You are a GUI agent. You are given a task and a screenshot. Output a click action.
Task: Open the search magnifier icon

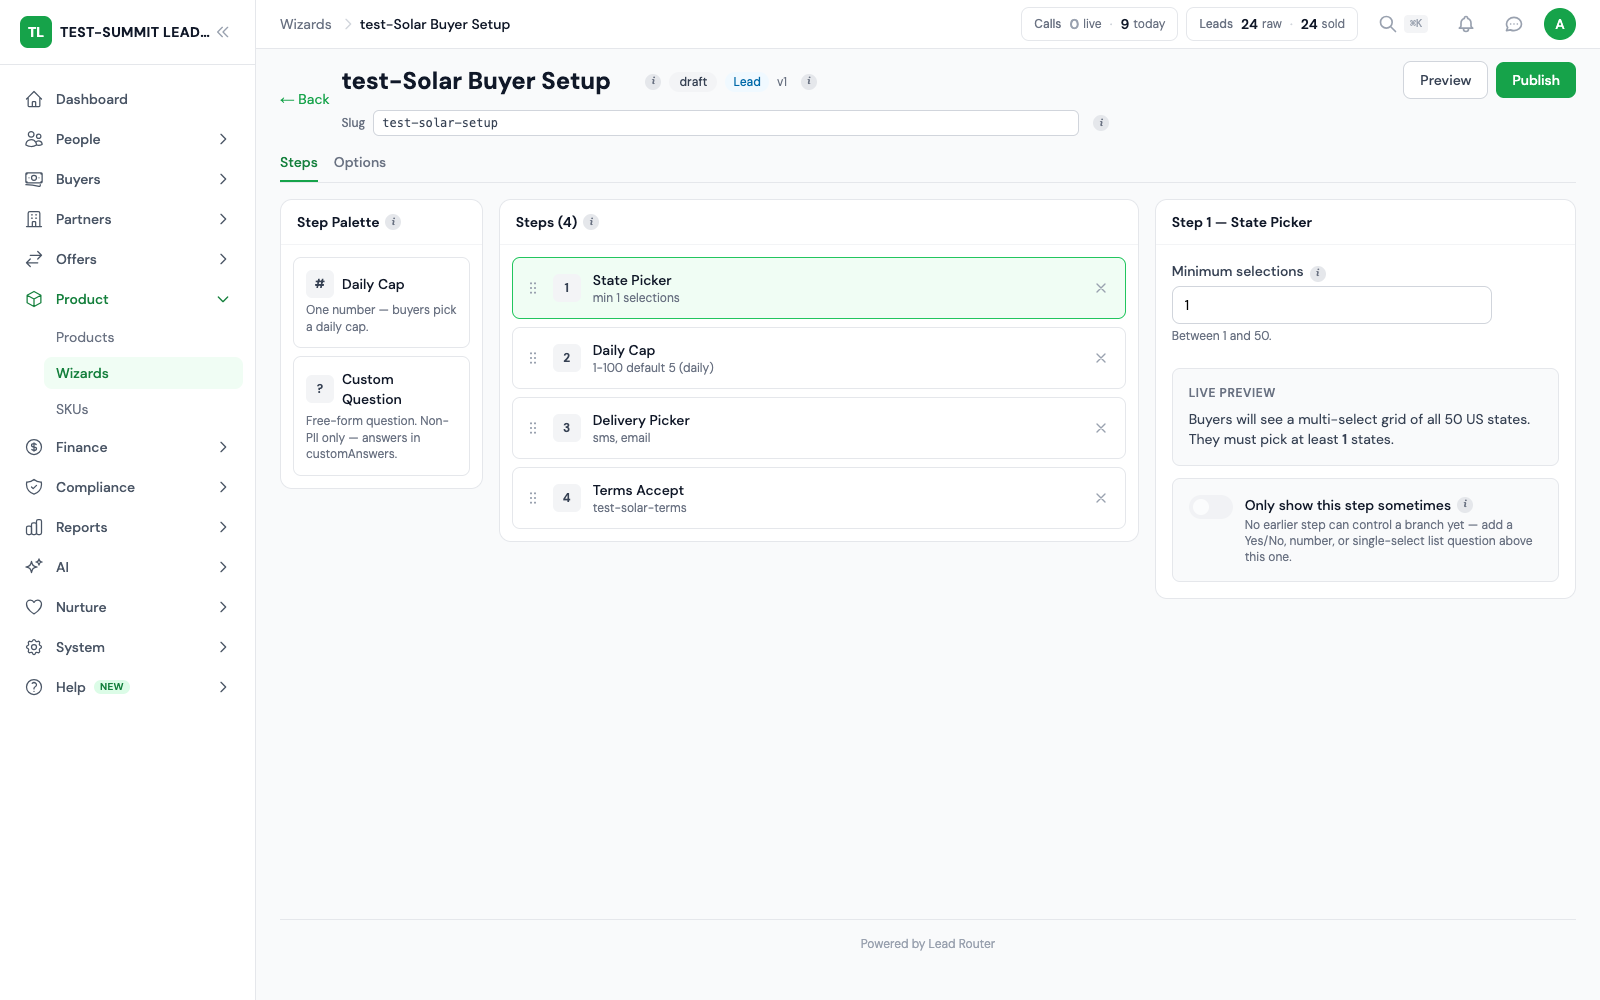[1388, 24]
